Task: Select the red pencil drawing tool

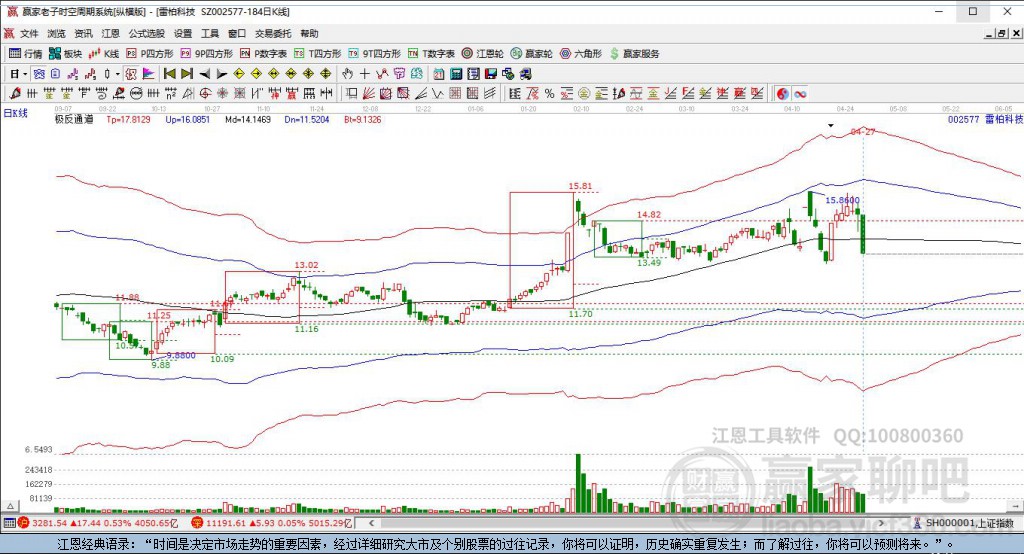Action: coord(15,94)
